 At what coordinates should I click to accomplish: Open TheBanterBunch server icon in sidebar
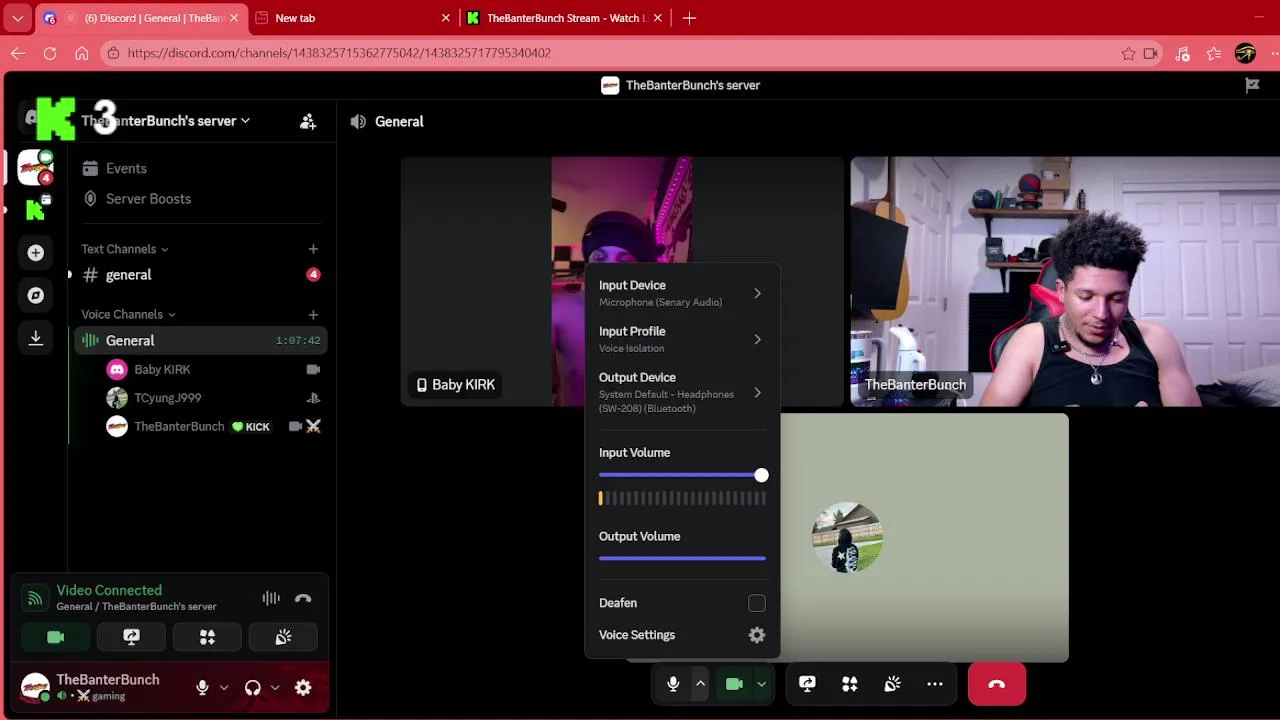point(36,167)
